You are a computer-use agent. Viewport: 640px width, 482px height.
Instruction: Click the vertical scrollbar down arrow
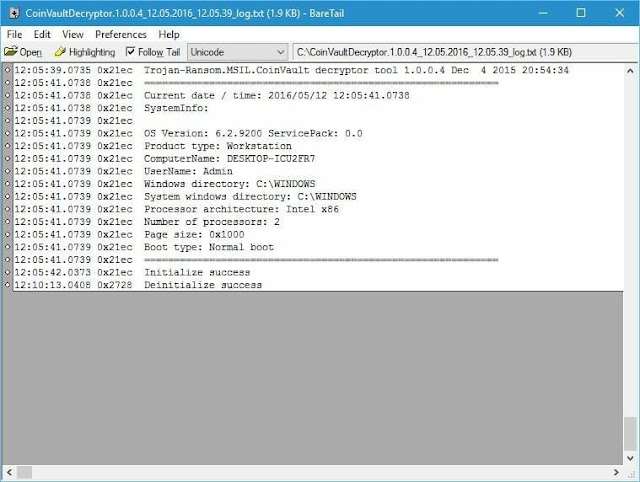pos(630,458)
